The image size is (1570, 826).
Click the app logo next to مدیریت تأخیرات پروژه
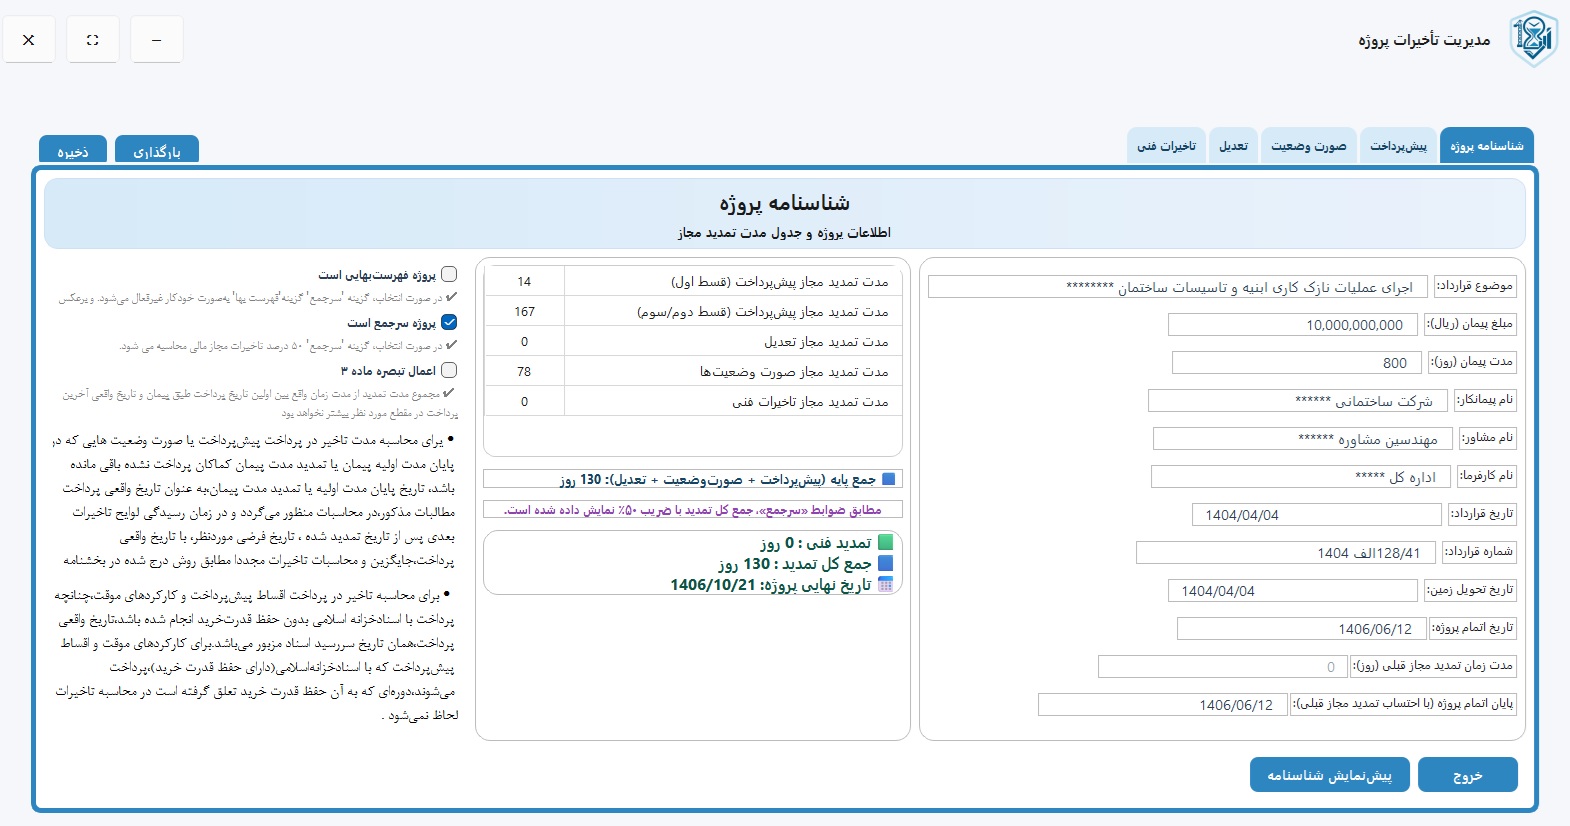coord(1533,39)
